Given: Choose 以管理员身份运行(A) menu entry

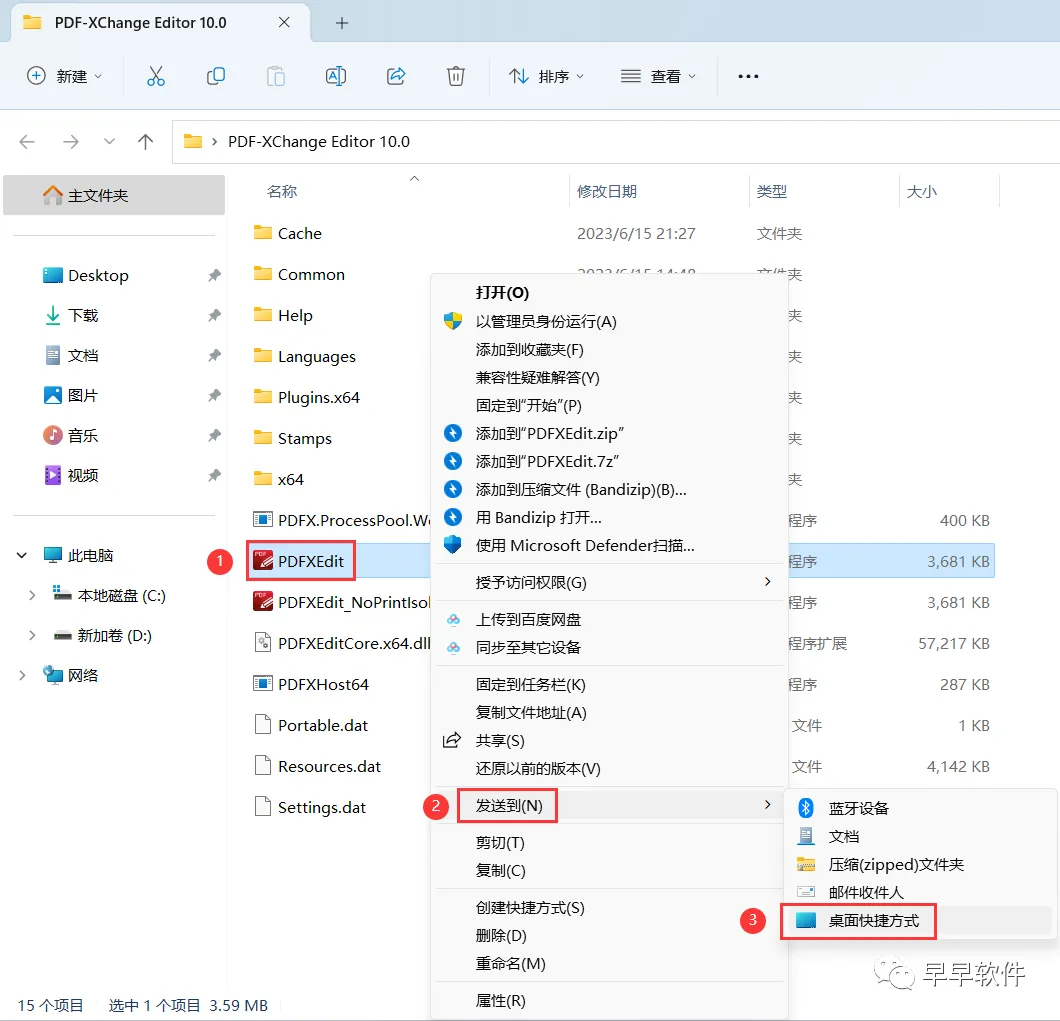Looking at the screenshot, I should (x=546, y=321).
